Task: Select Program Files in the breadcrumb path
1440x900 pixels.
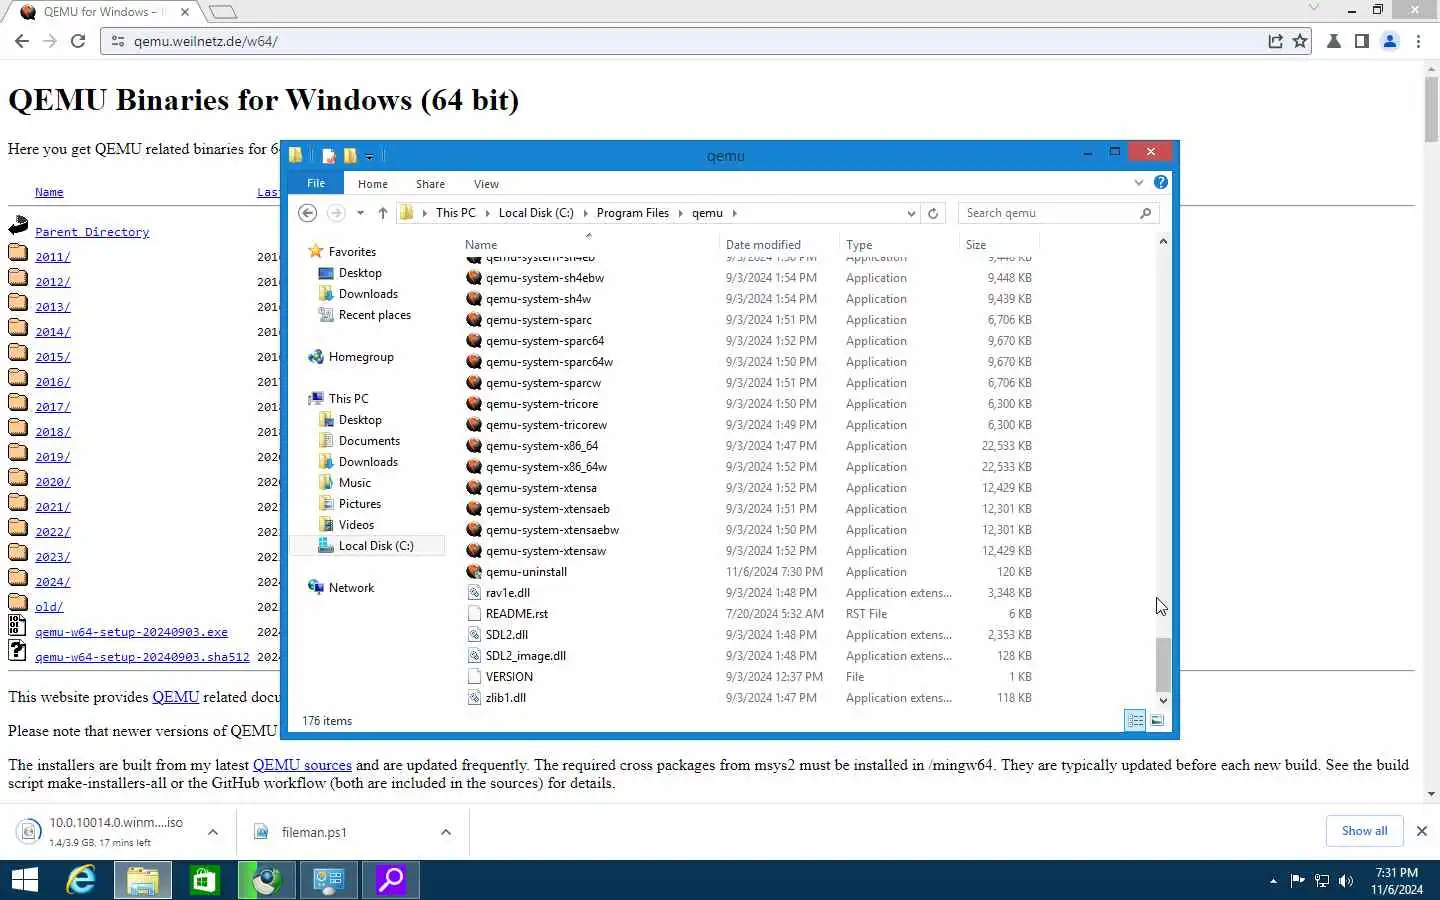Action: pyautogui.click(x=632, y=213)
